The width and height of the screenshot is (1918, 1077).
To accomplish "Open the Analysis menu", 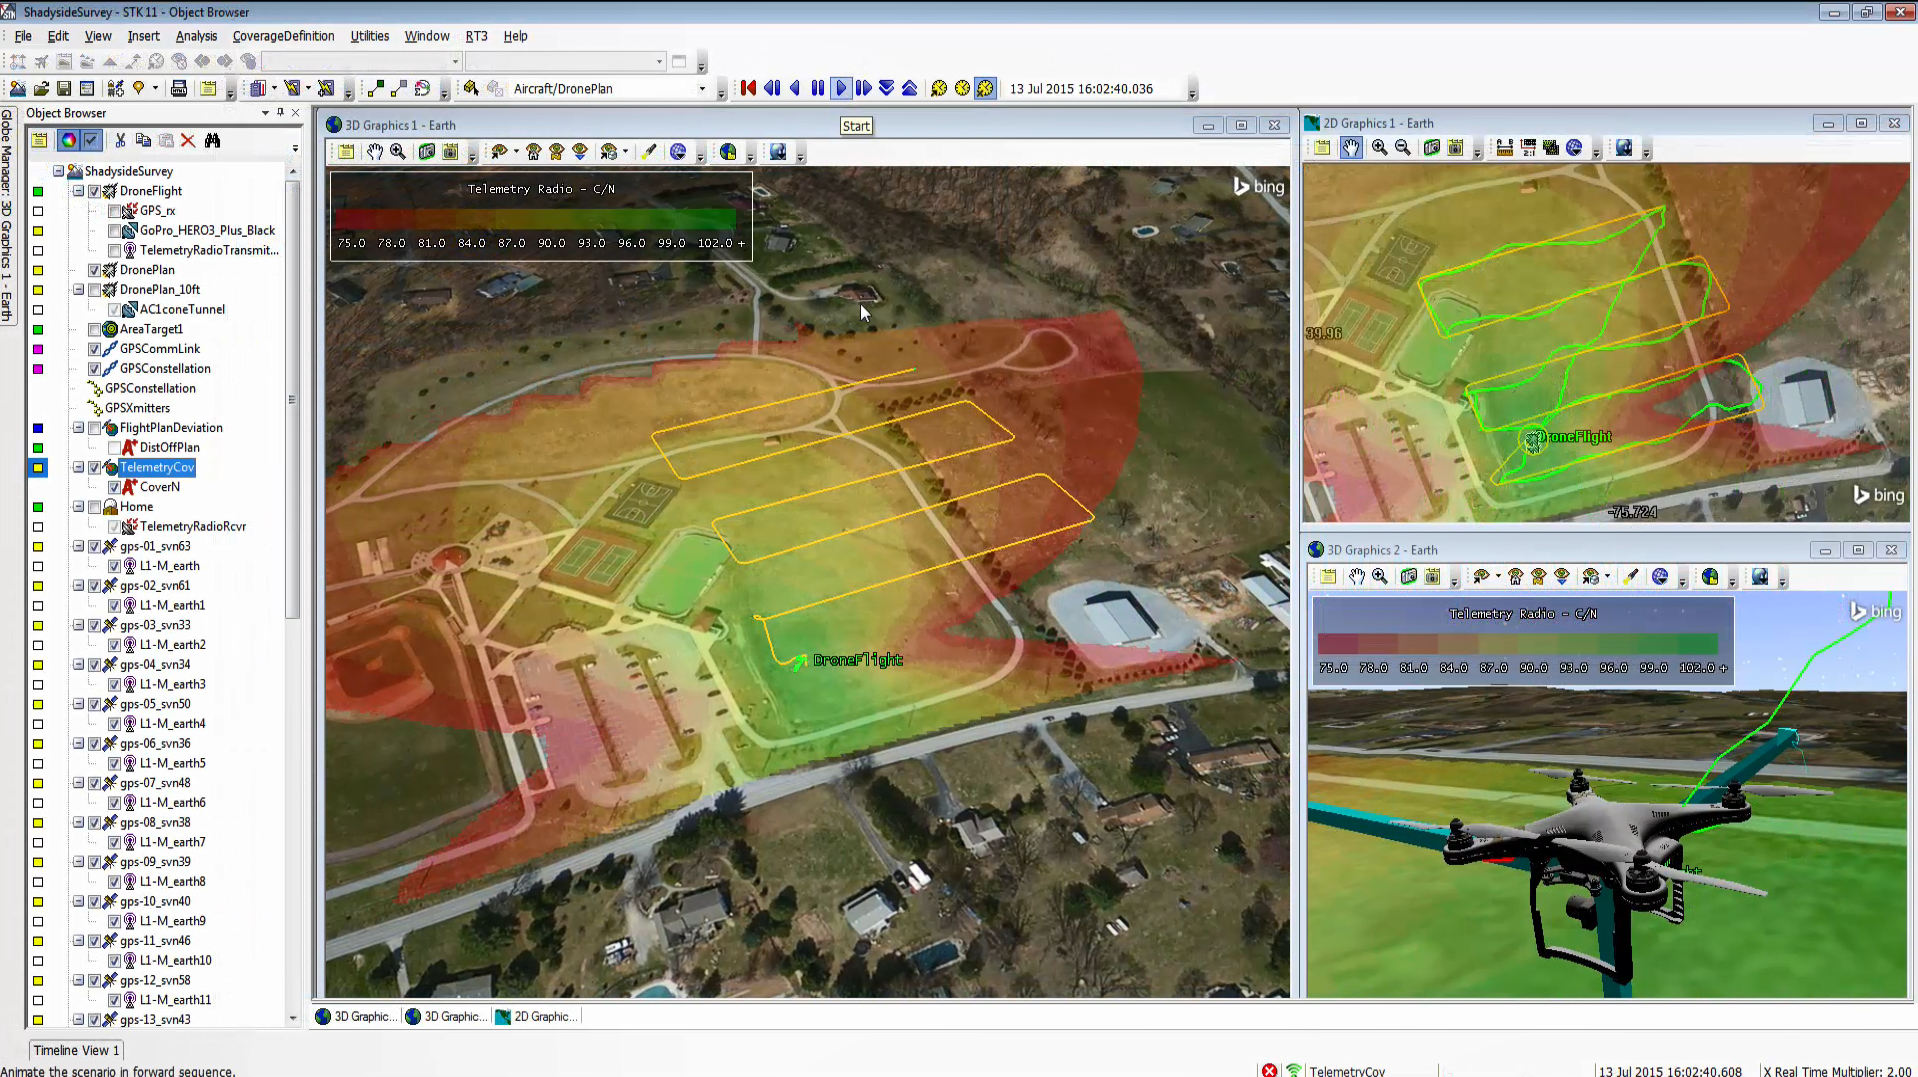I will pos(196,36).
